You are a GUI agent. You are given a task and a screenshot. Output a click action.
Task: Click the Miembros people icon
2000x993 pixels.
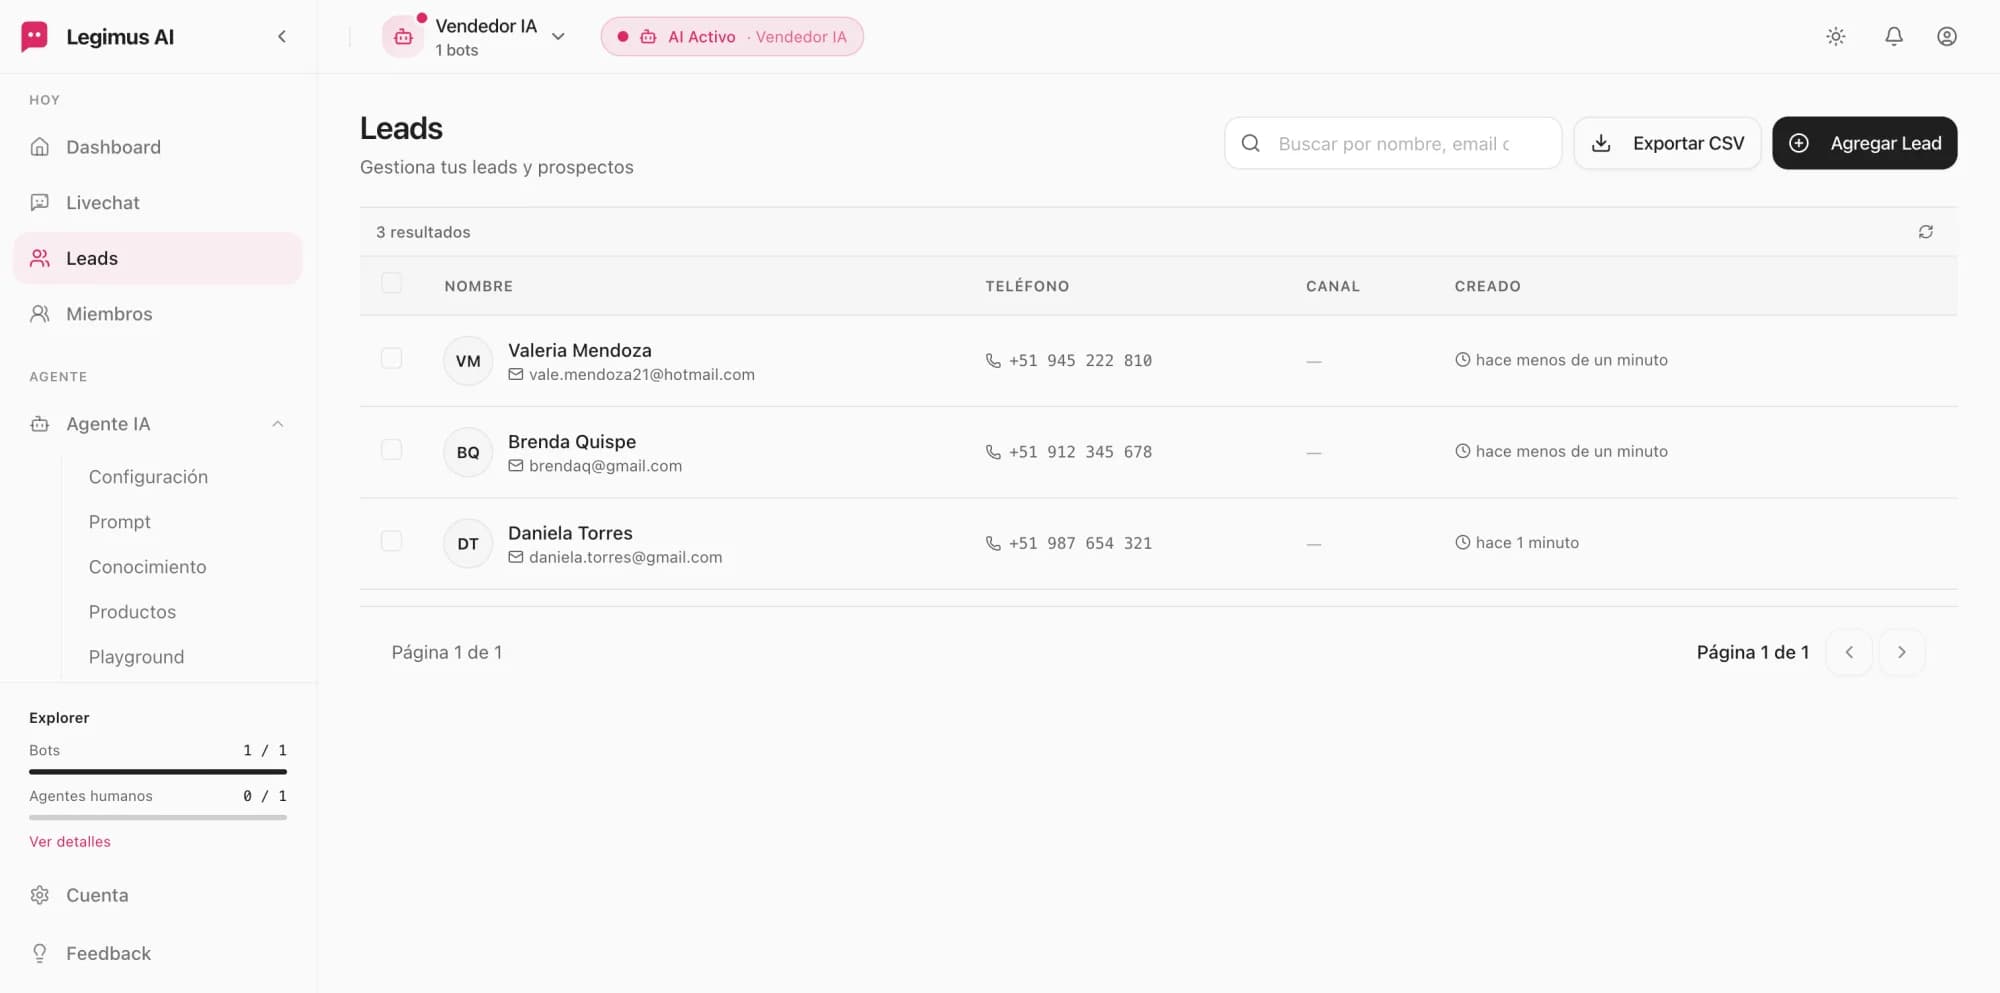(x=40, y=314)
